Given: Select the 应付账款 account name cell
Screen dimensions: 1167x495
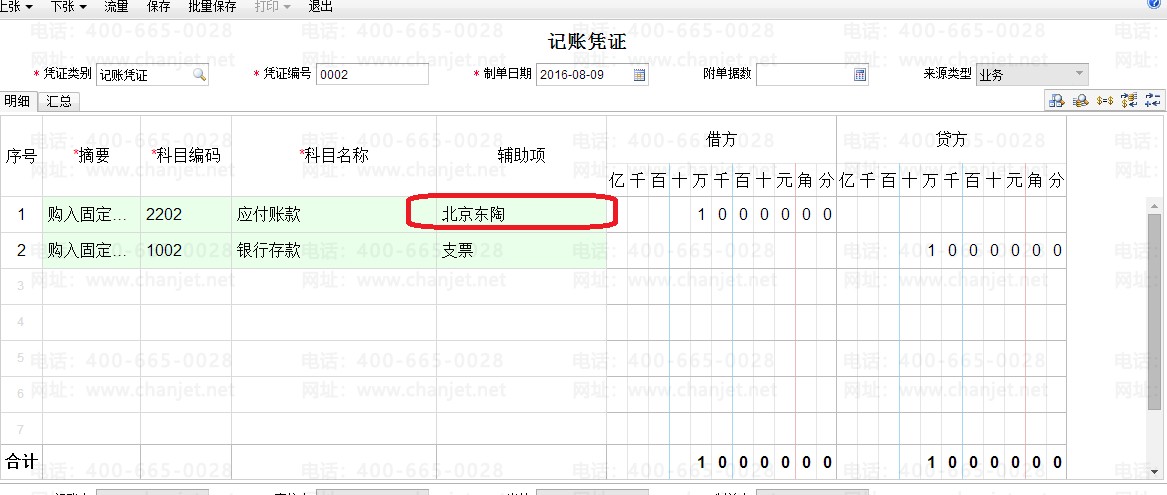Looking at the screenshot, I should (334, 215).
